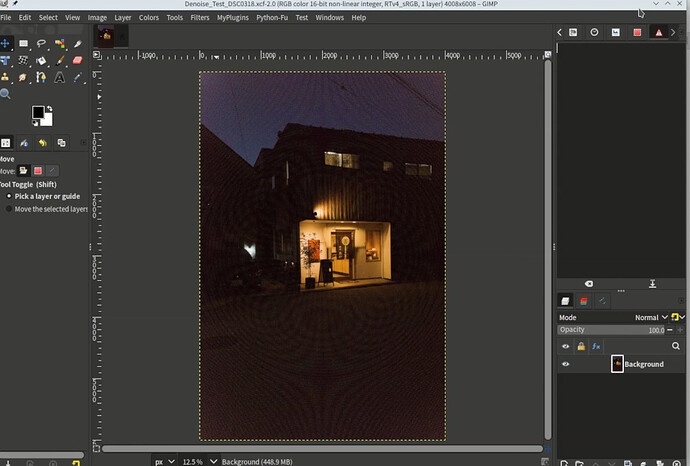Adjust the layer Opacity slider
This screenshot has height=466, width=690.
click(611, 330)
